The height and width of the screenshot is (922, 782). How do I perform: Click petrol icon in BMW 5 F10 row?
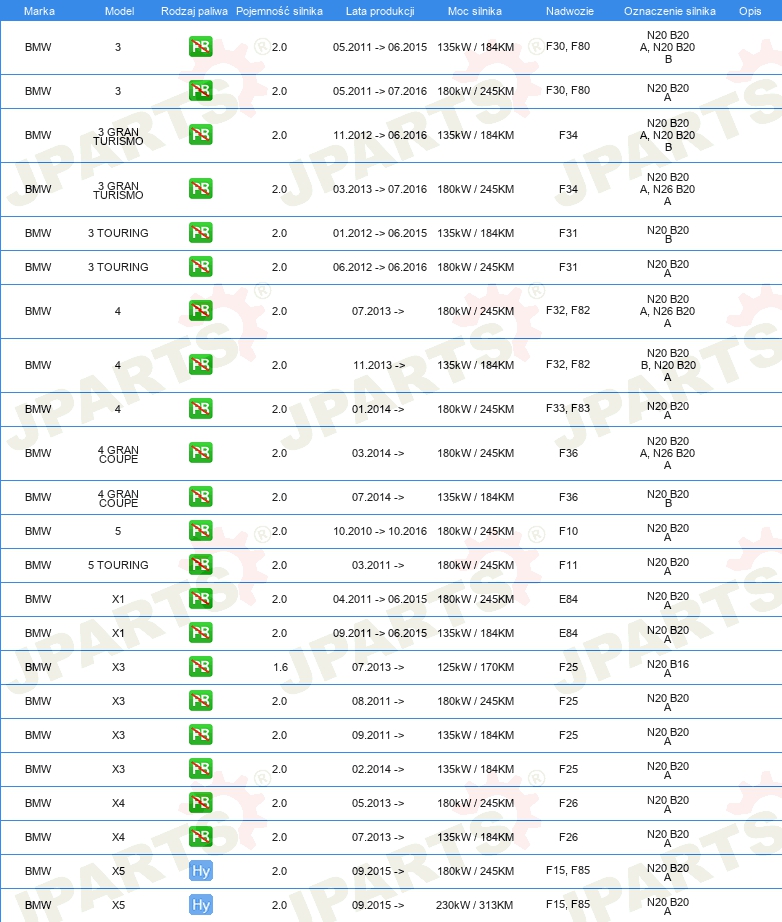[x=200, y=532]
